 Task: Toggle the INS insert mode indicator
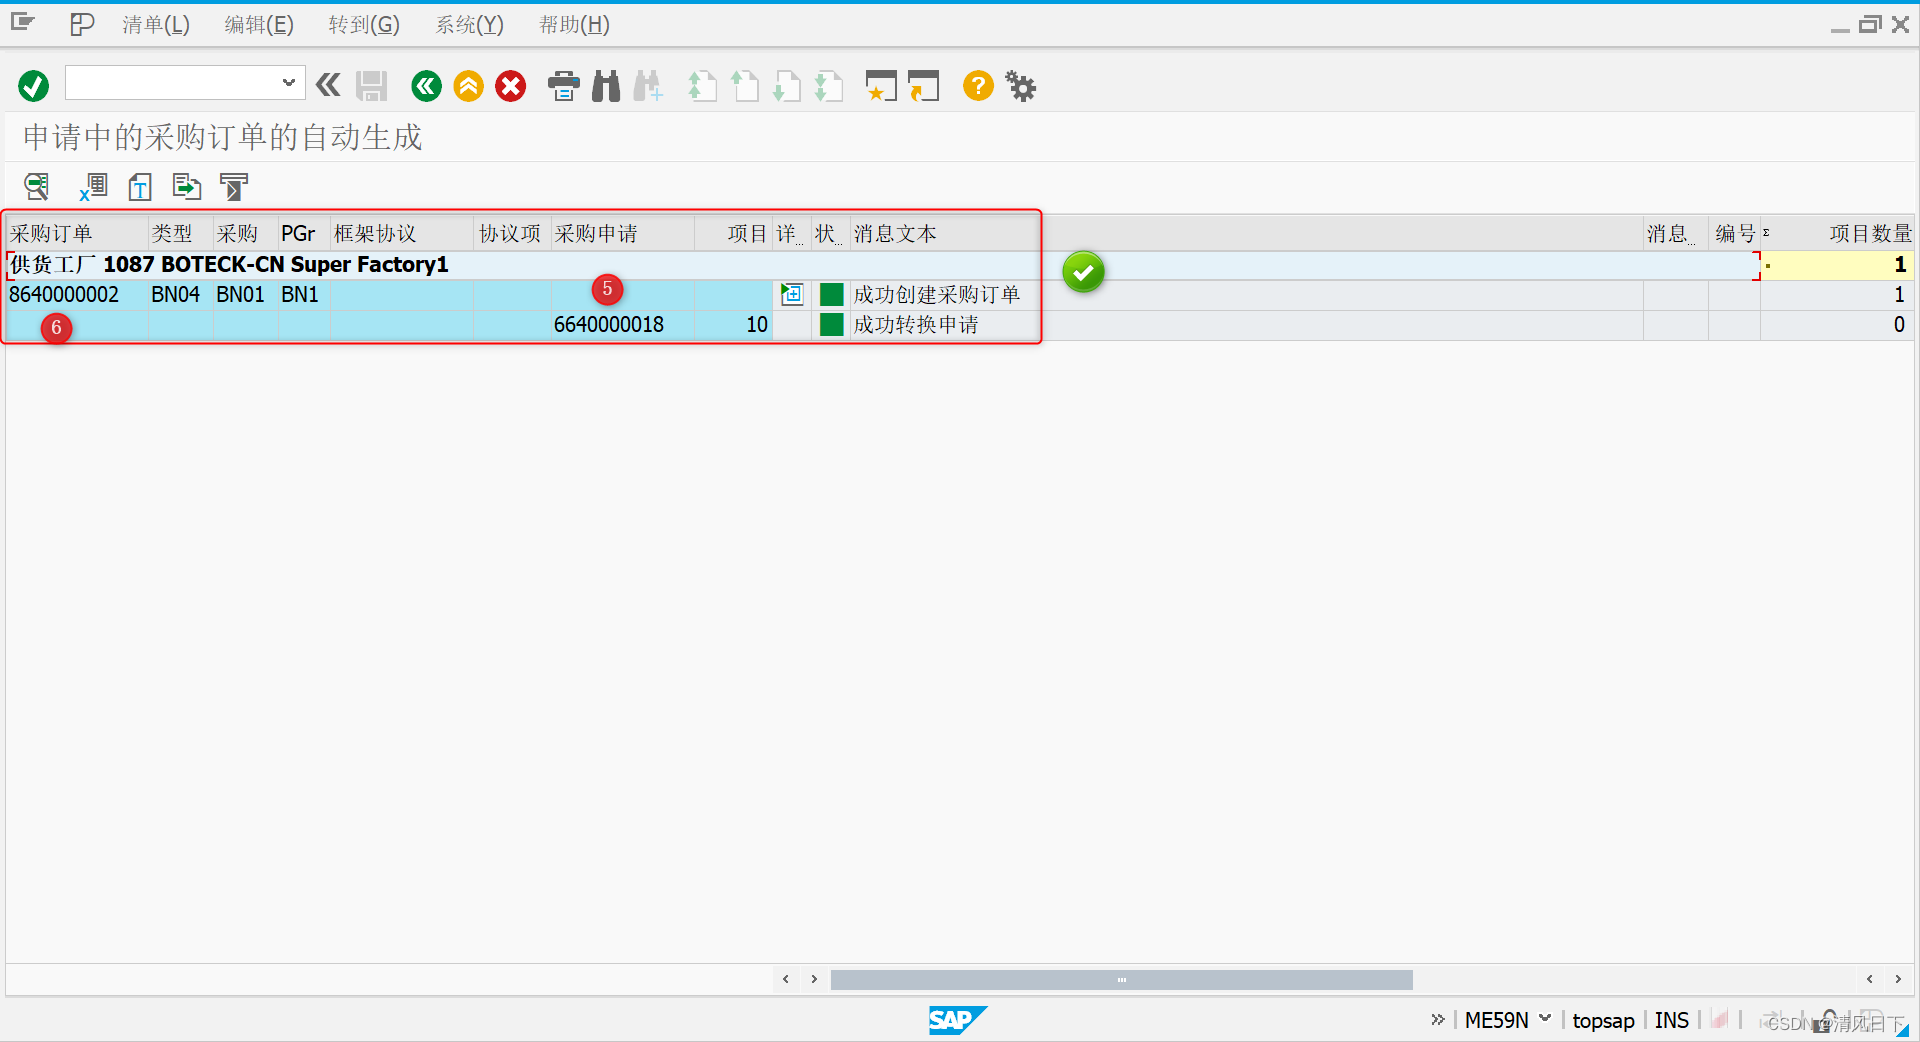click(1671, 1020)
